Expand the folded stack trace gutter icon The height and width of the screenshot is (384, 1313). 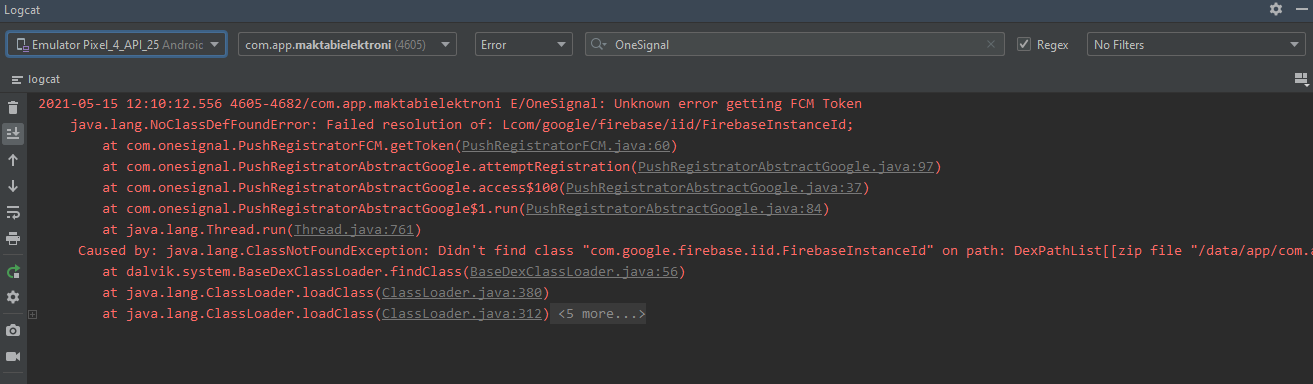33,314
